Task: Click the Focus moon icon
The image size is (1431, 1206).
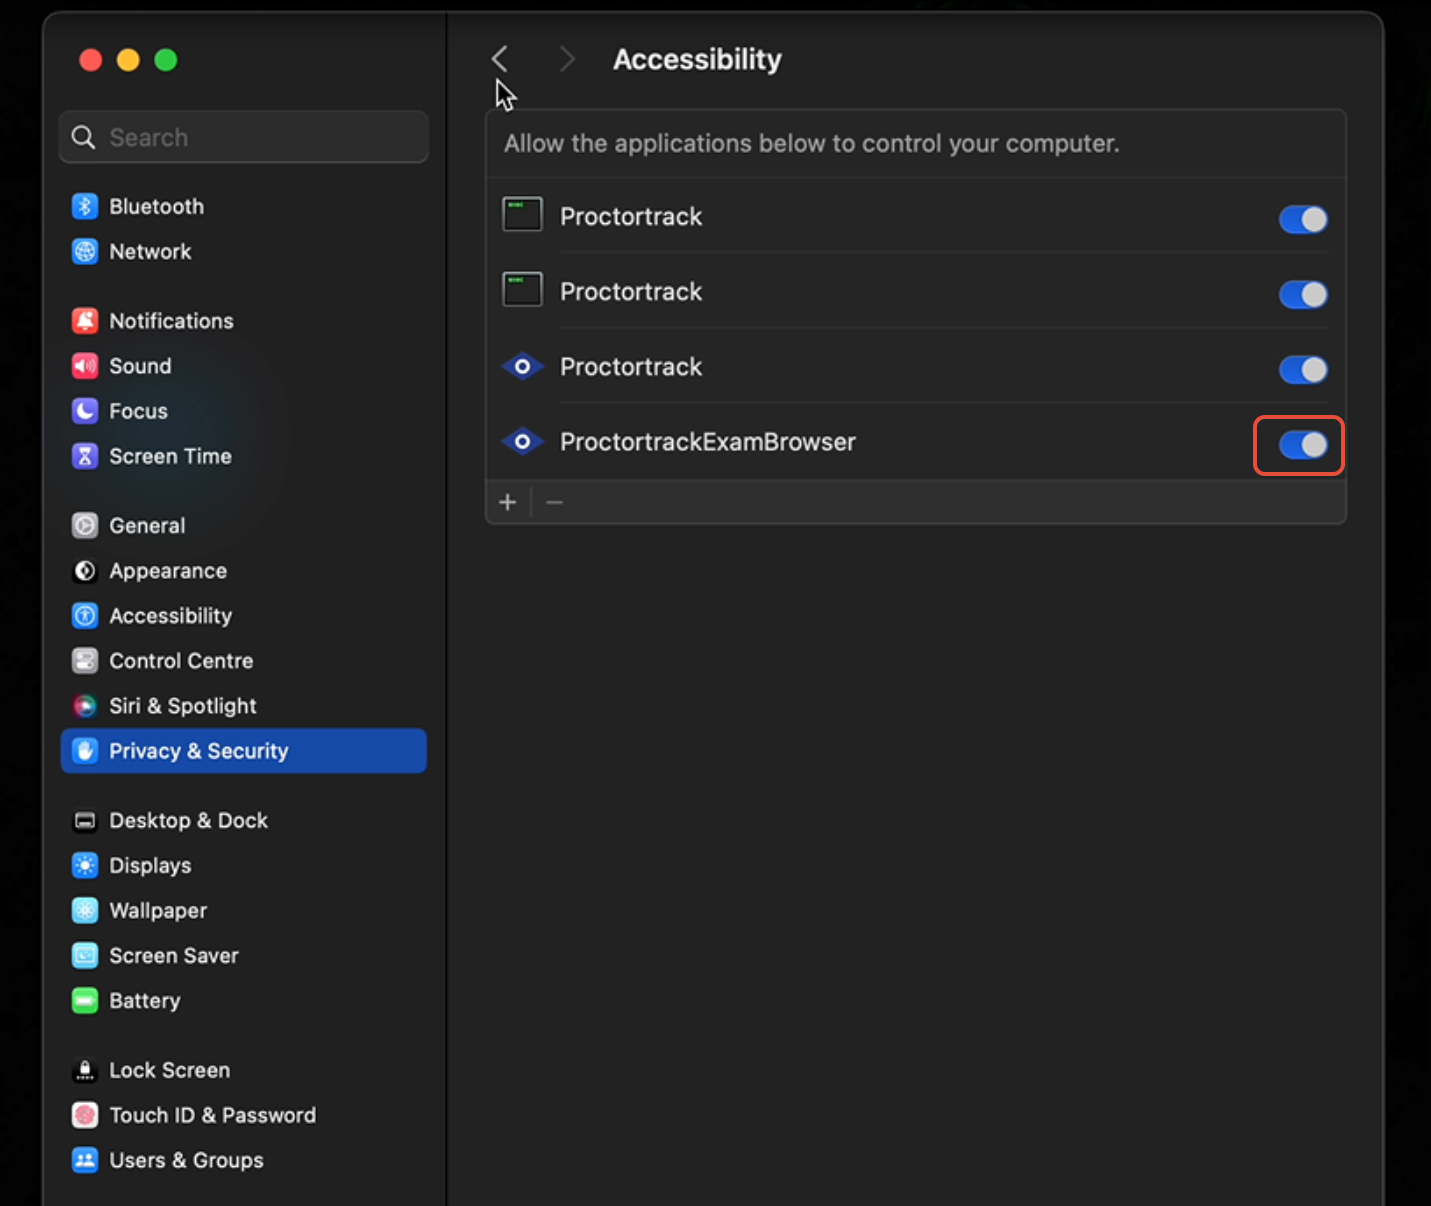Action: (x=85, y=411)
